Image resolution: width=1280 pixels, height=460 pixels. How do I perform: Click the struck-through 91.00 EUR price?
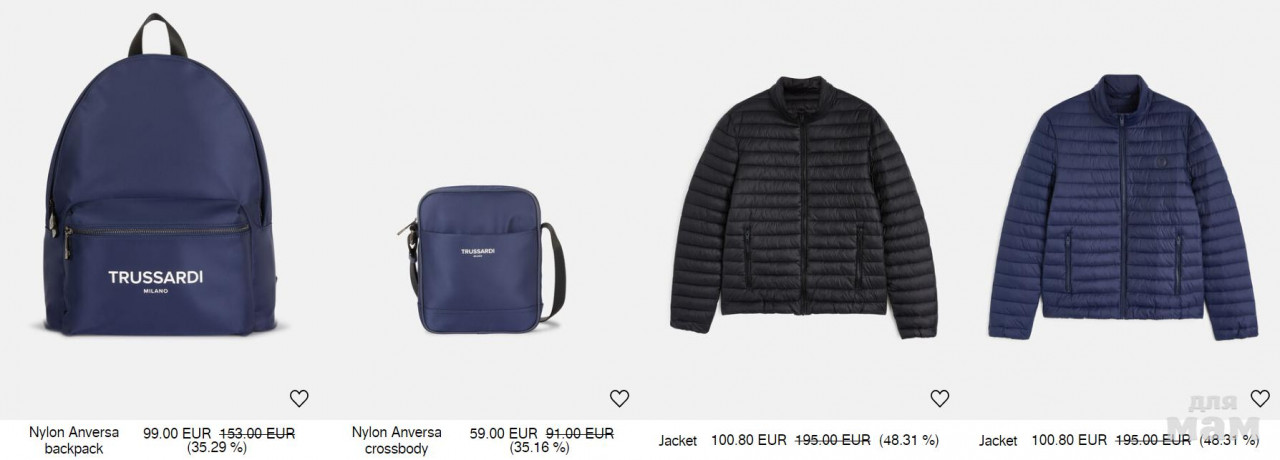[580, 433]
